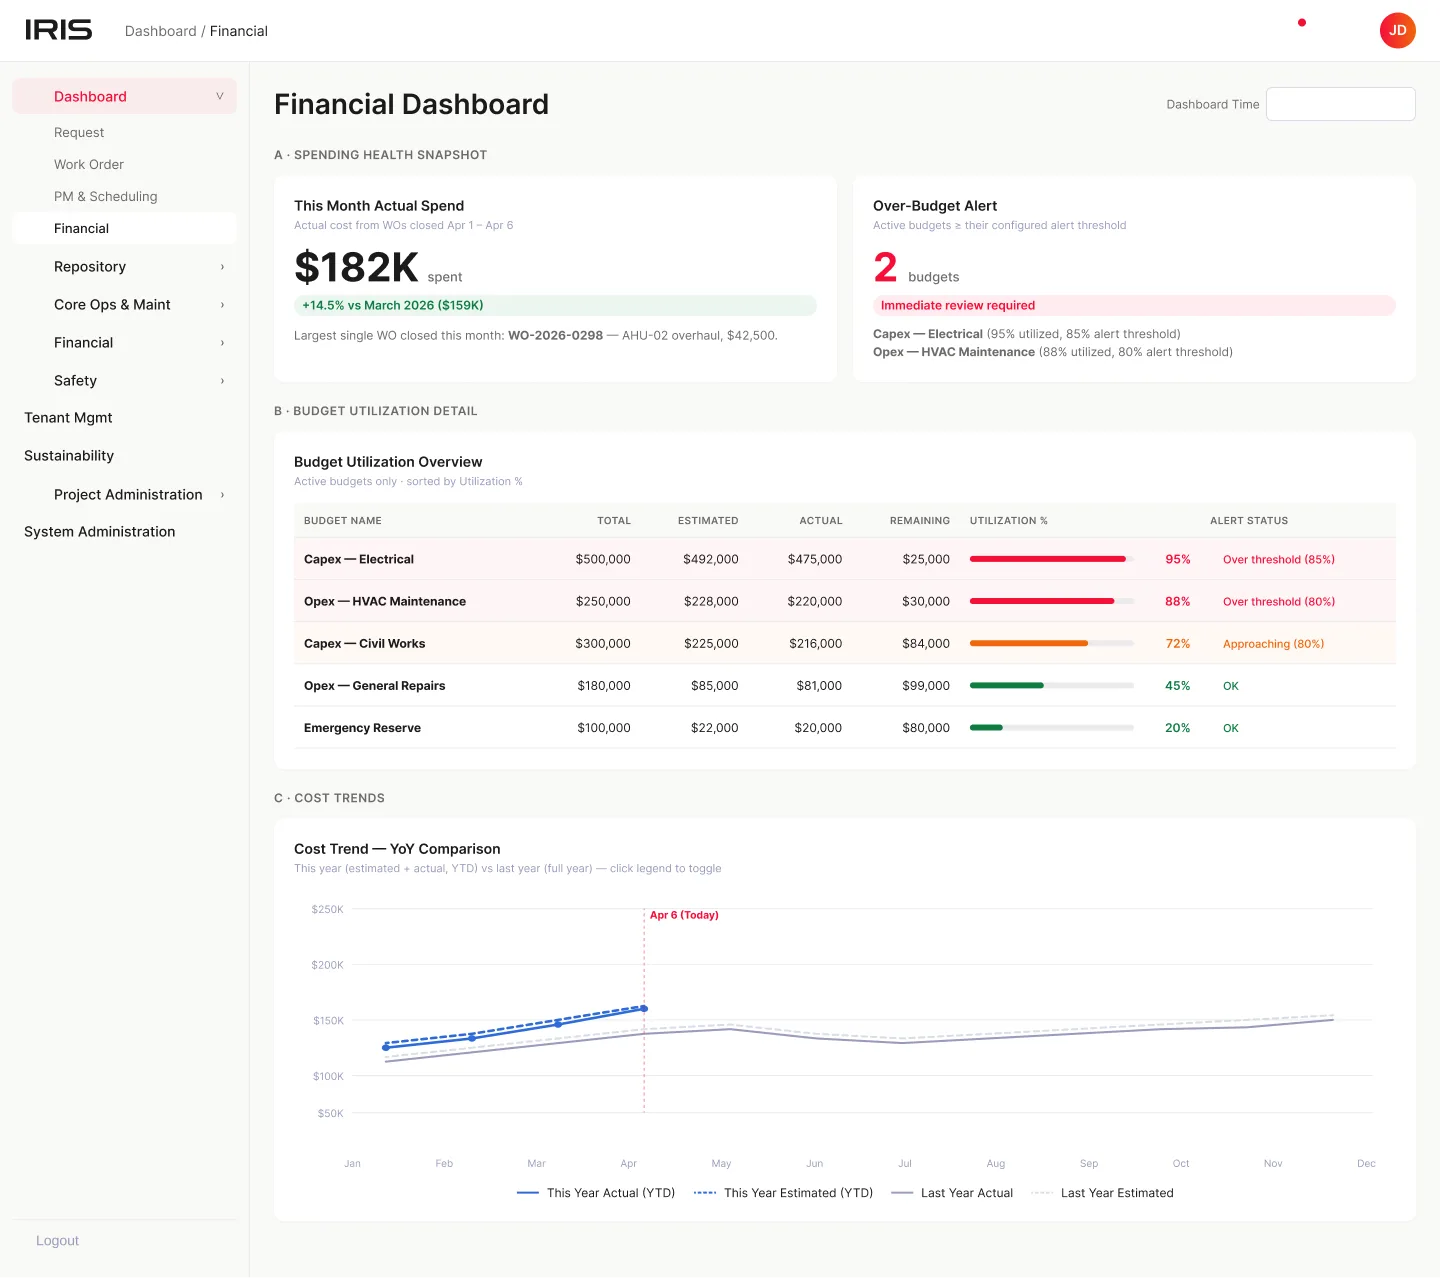Screen dimensions: 1440x1278
Task: Click the Apr 6 (Today) chart marker
Action: [x=684, y=915]
